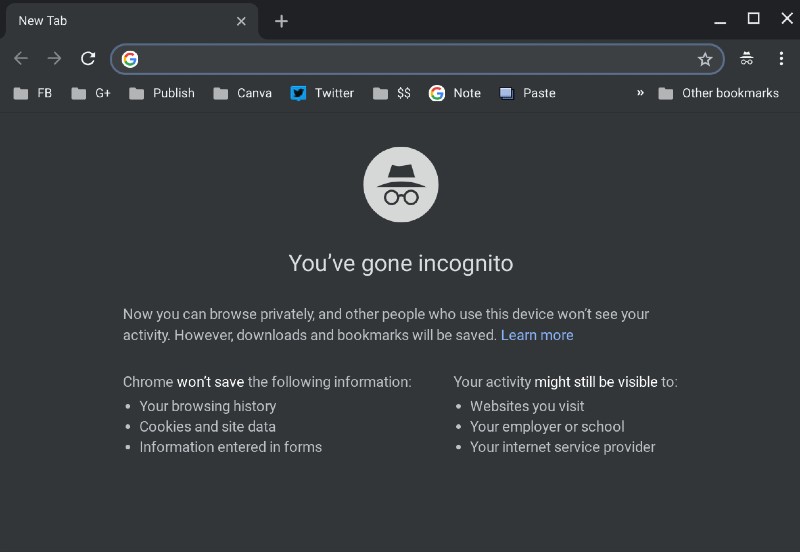The width and height of the screenshot is (800, 552).
Task: Follow the Learn more link
Action: 537,335
